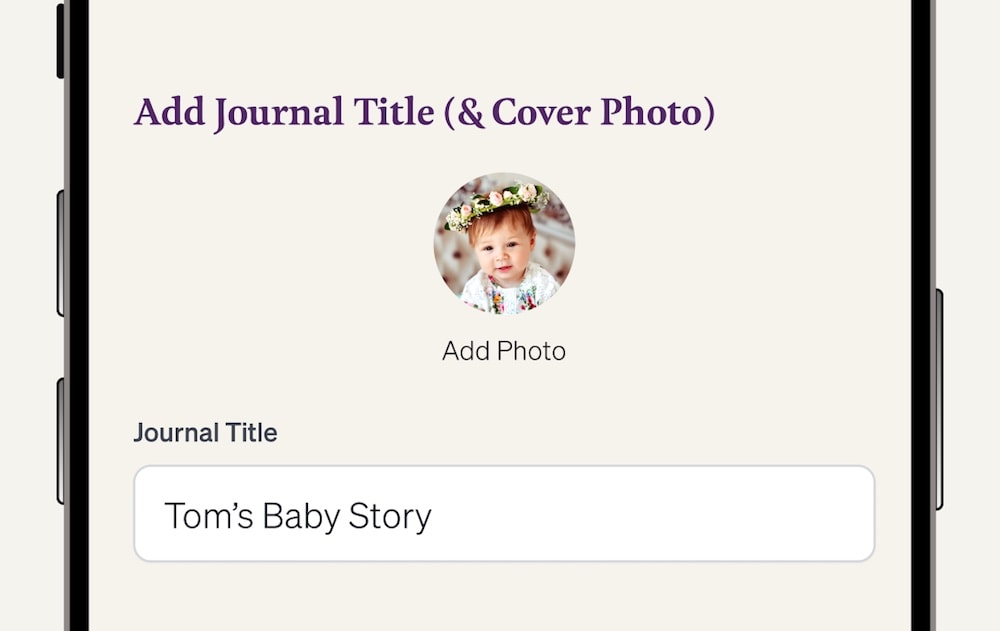Click the Add Journal Title heading
The width and height of the screenshot is (1000, 631).
coord(424,112)
